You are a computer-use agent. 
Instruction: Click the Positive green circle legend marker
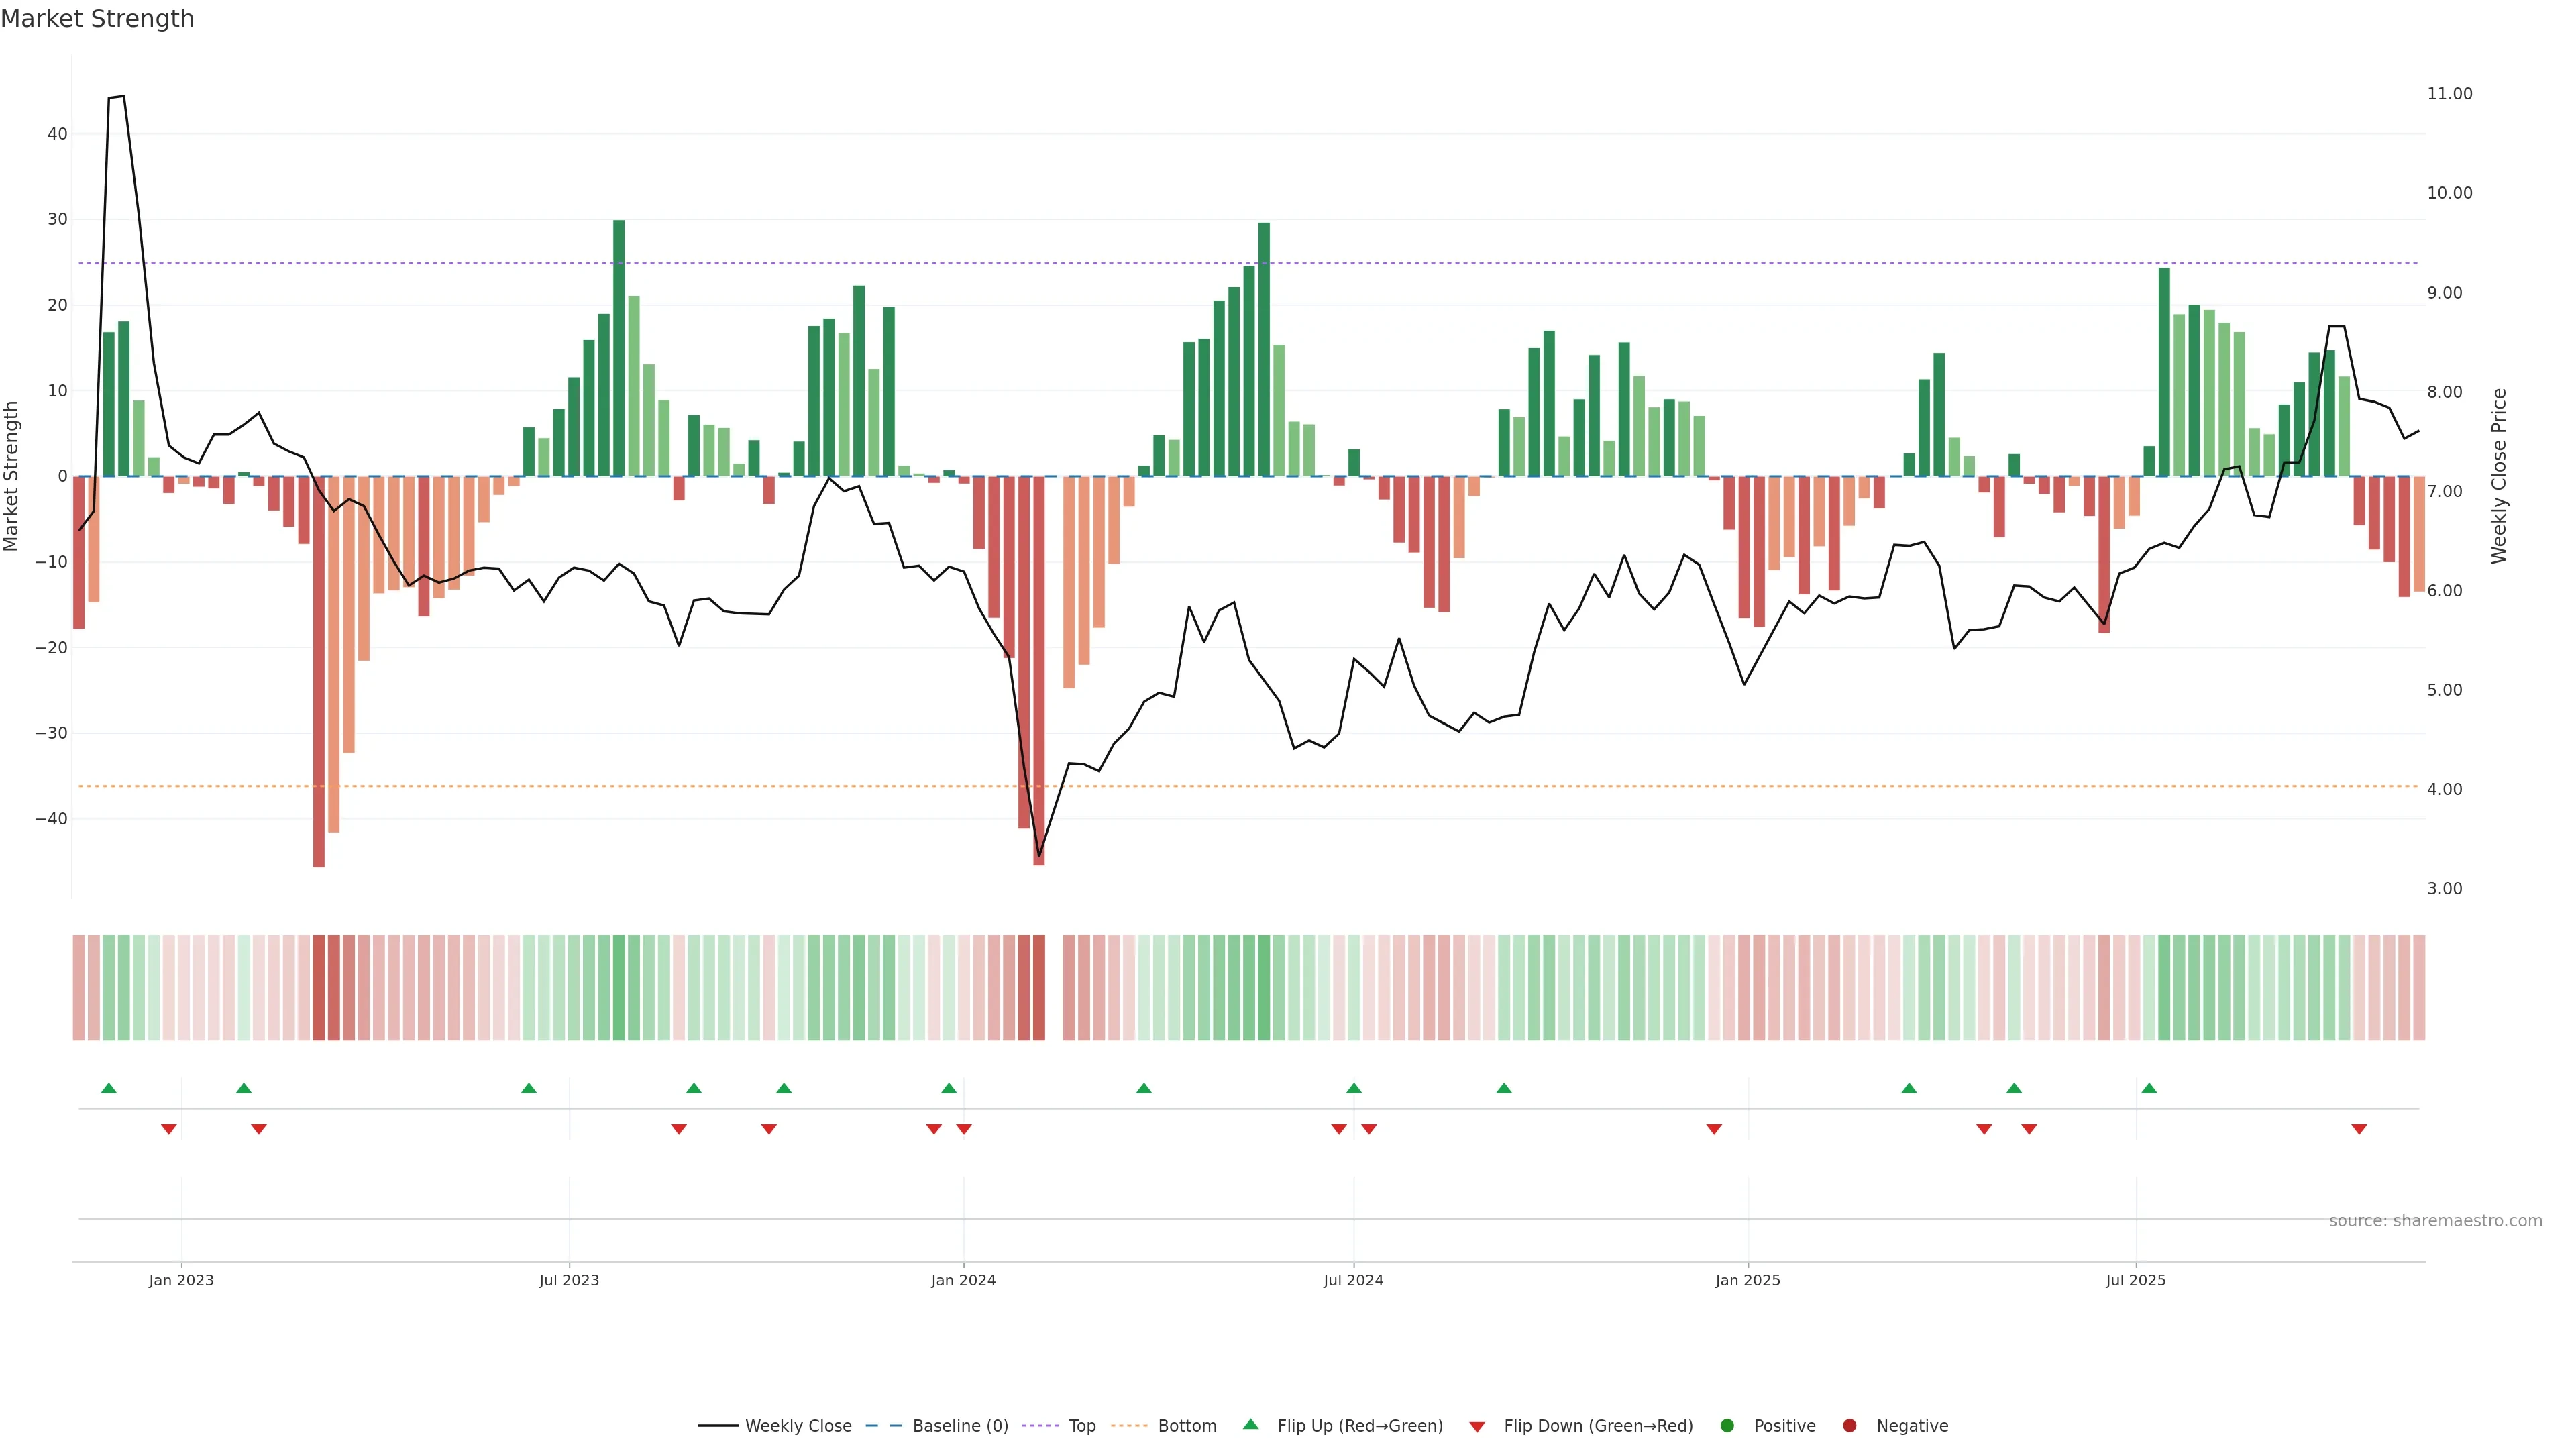[1727, 1426]
